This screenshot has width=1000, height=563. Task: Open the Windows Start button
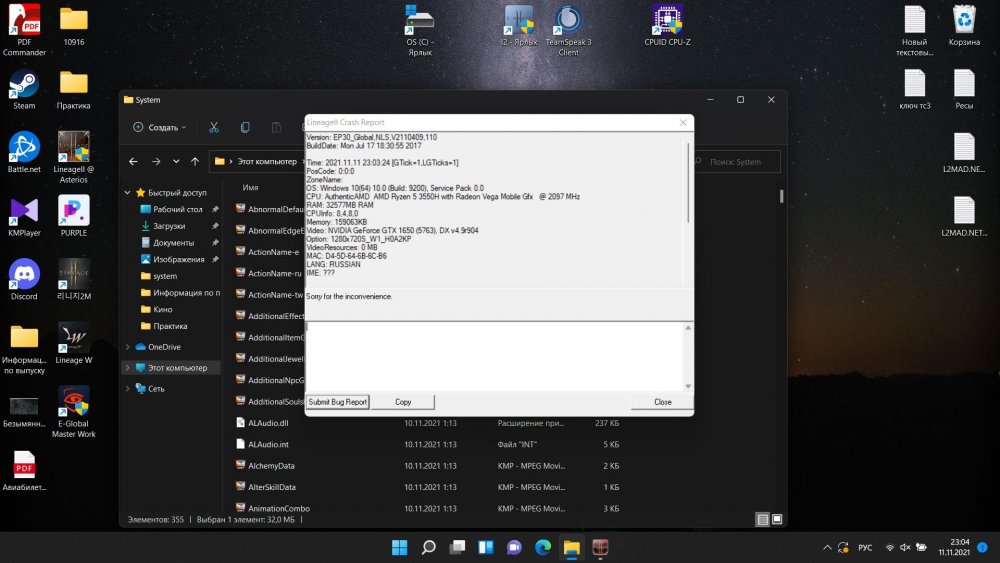click(x=399, y=547)
